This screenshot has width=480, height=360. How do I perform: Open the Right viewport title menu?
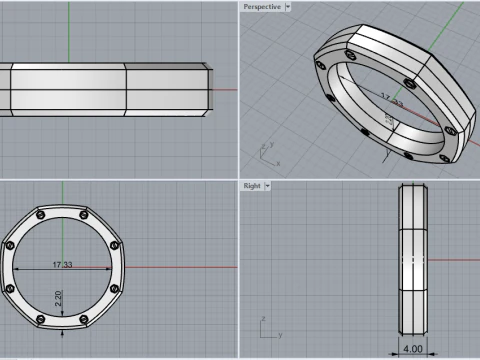252,186
